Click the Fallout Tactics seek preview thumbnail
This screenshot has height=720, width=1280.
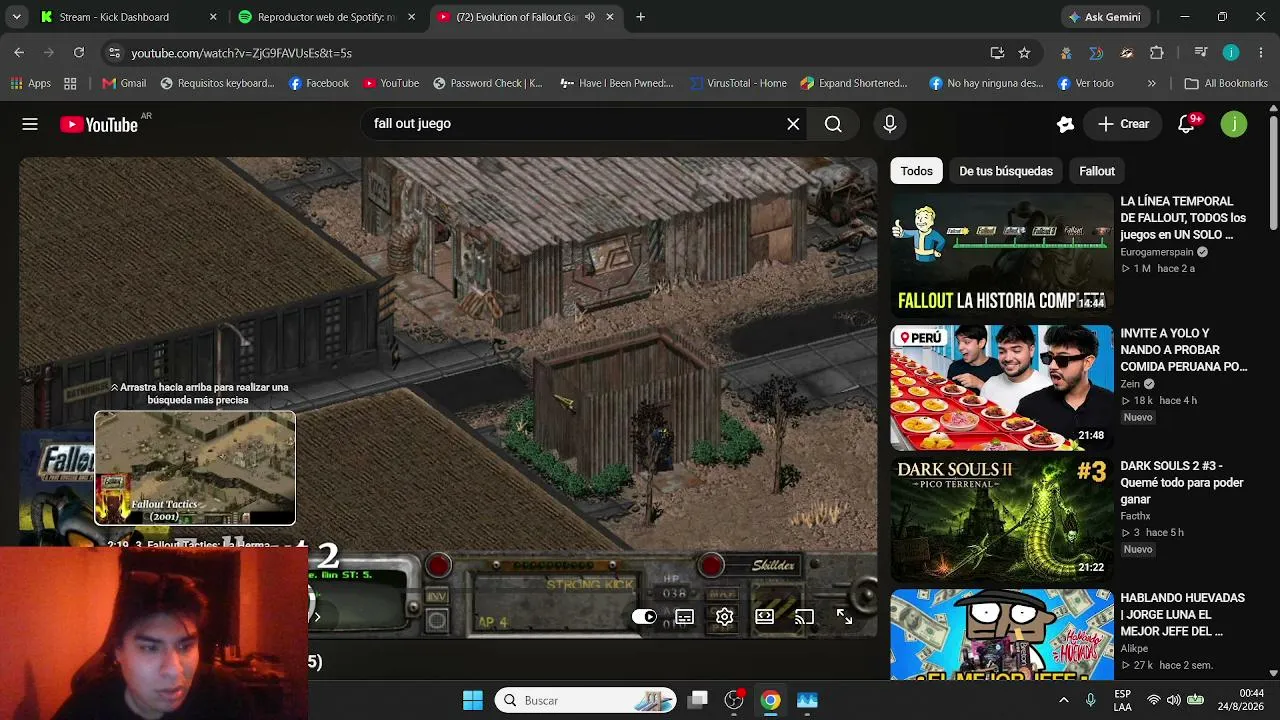[195, 468]
